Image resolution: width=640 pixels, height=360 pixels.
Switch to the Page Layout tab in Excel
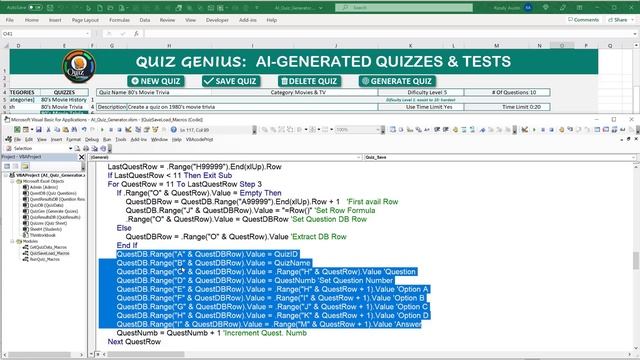(x=85, y=20)
